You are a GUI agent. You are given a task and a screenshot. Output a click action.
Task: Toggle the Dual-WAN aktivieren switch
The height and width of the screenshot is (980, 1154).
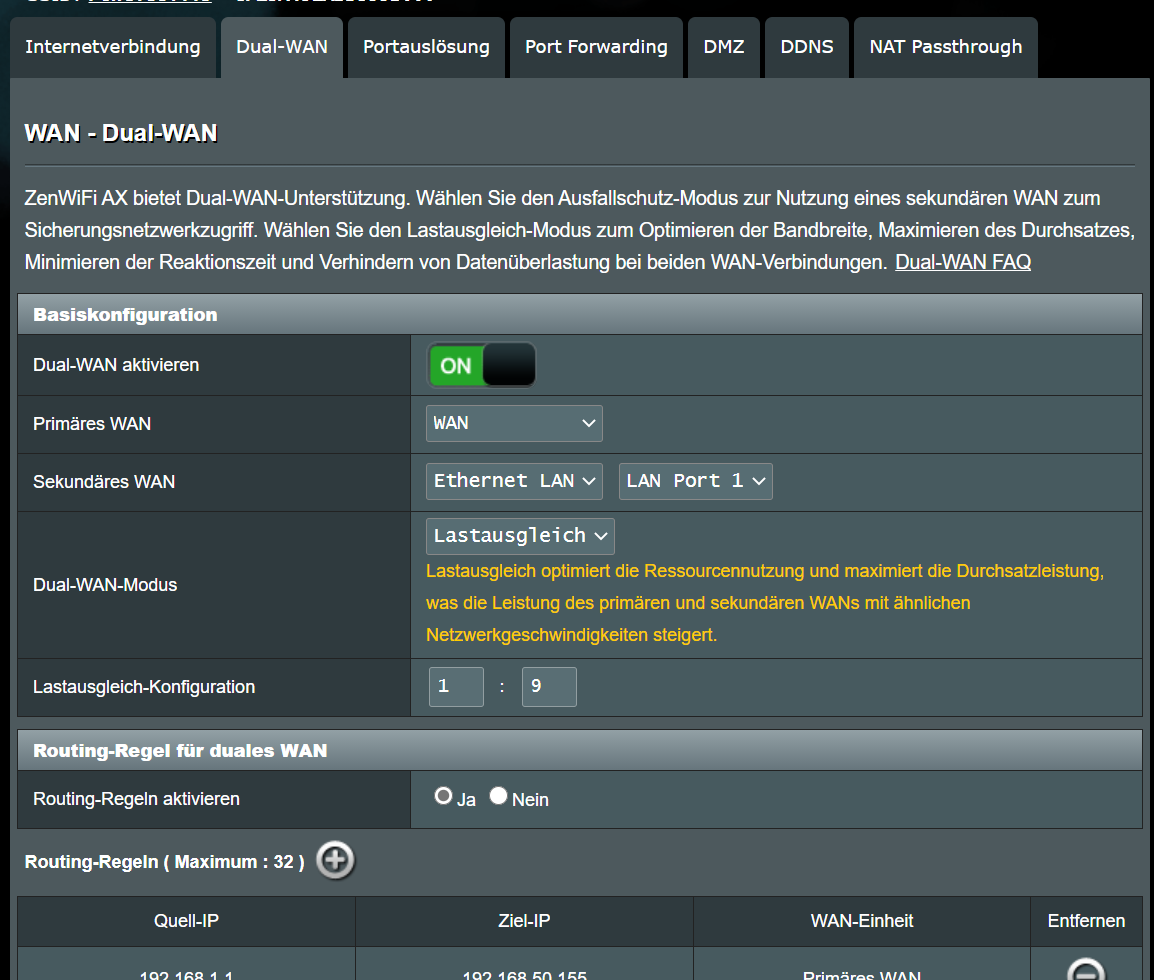coord(482,365)
